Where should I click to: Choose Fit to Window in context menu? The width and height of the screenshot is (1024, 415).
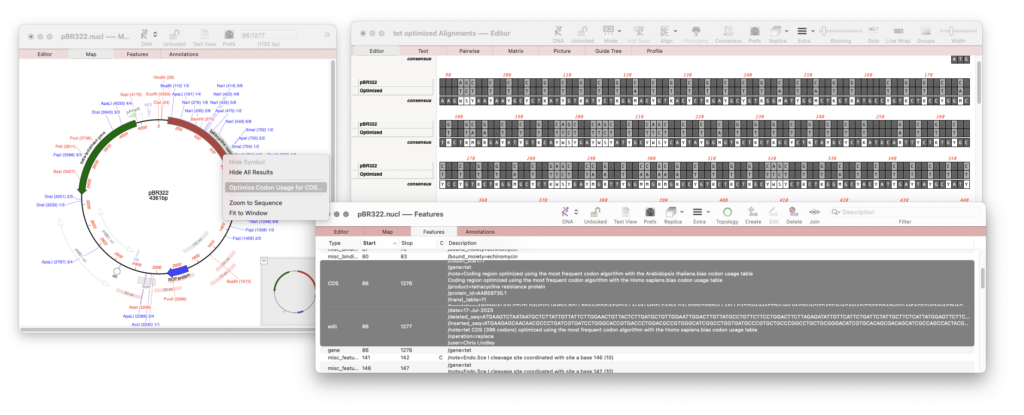coord(248,212)
